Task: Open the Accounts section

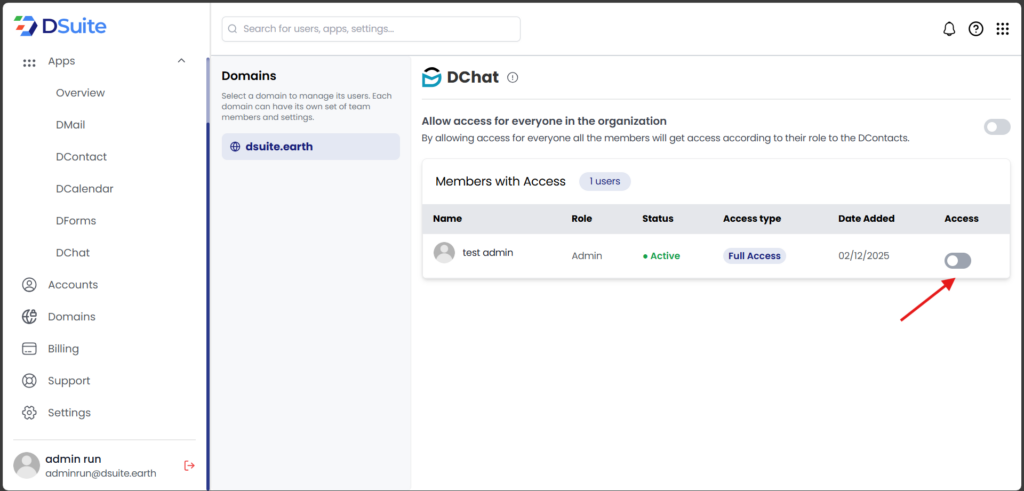Action: (72, 285)
